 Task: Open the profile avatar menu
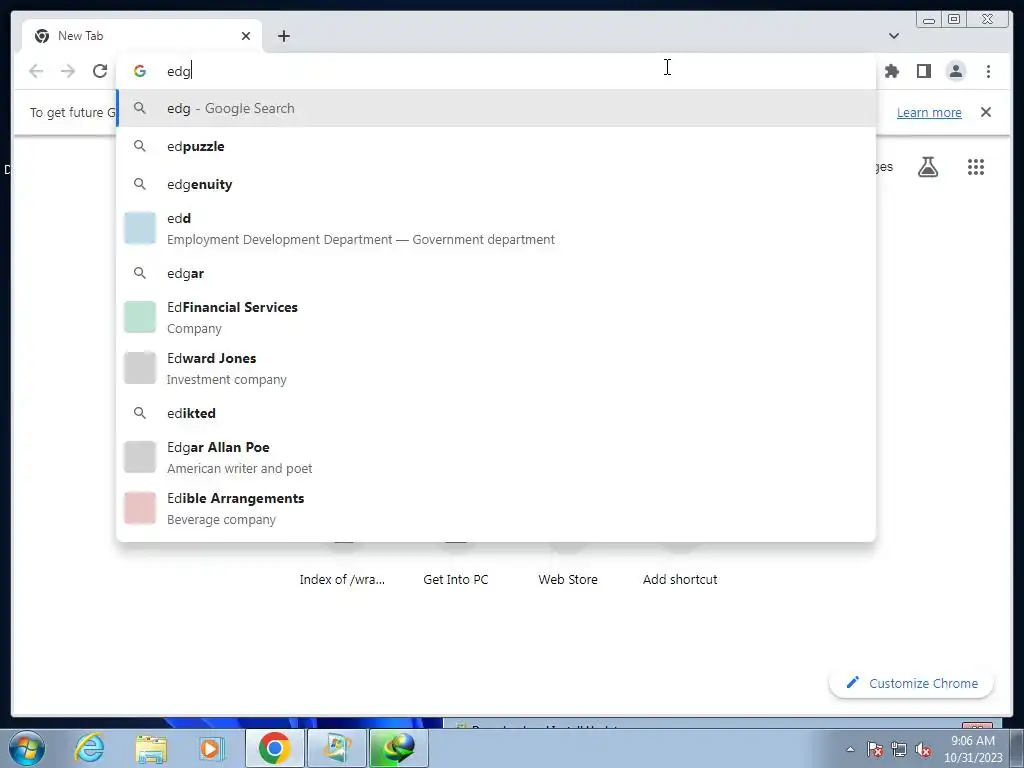(955, 71)
